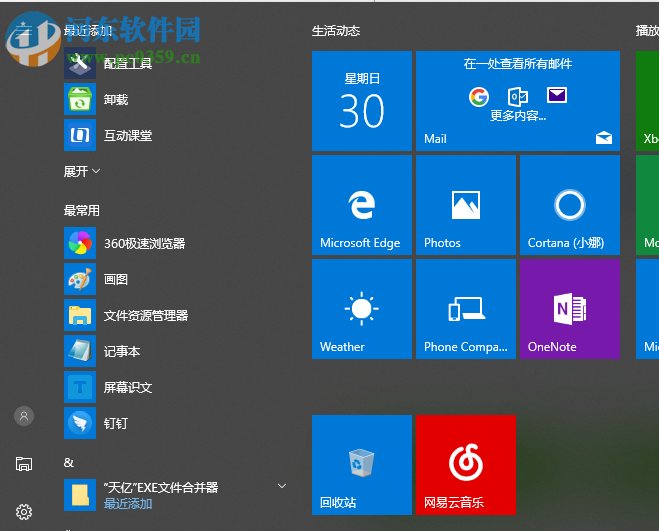
Task: Click the 最常用 section header
Action: [x=82, y=210]
